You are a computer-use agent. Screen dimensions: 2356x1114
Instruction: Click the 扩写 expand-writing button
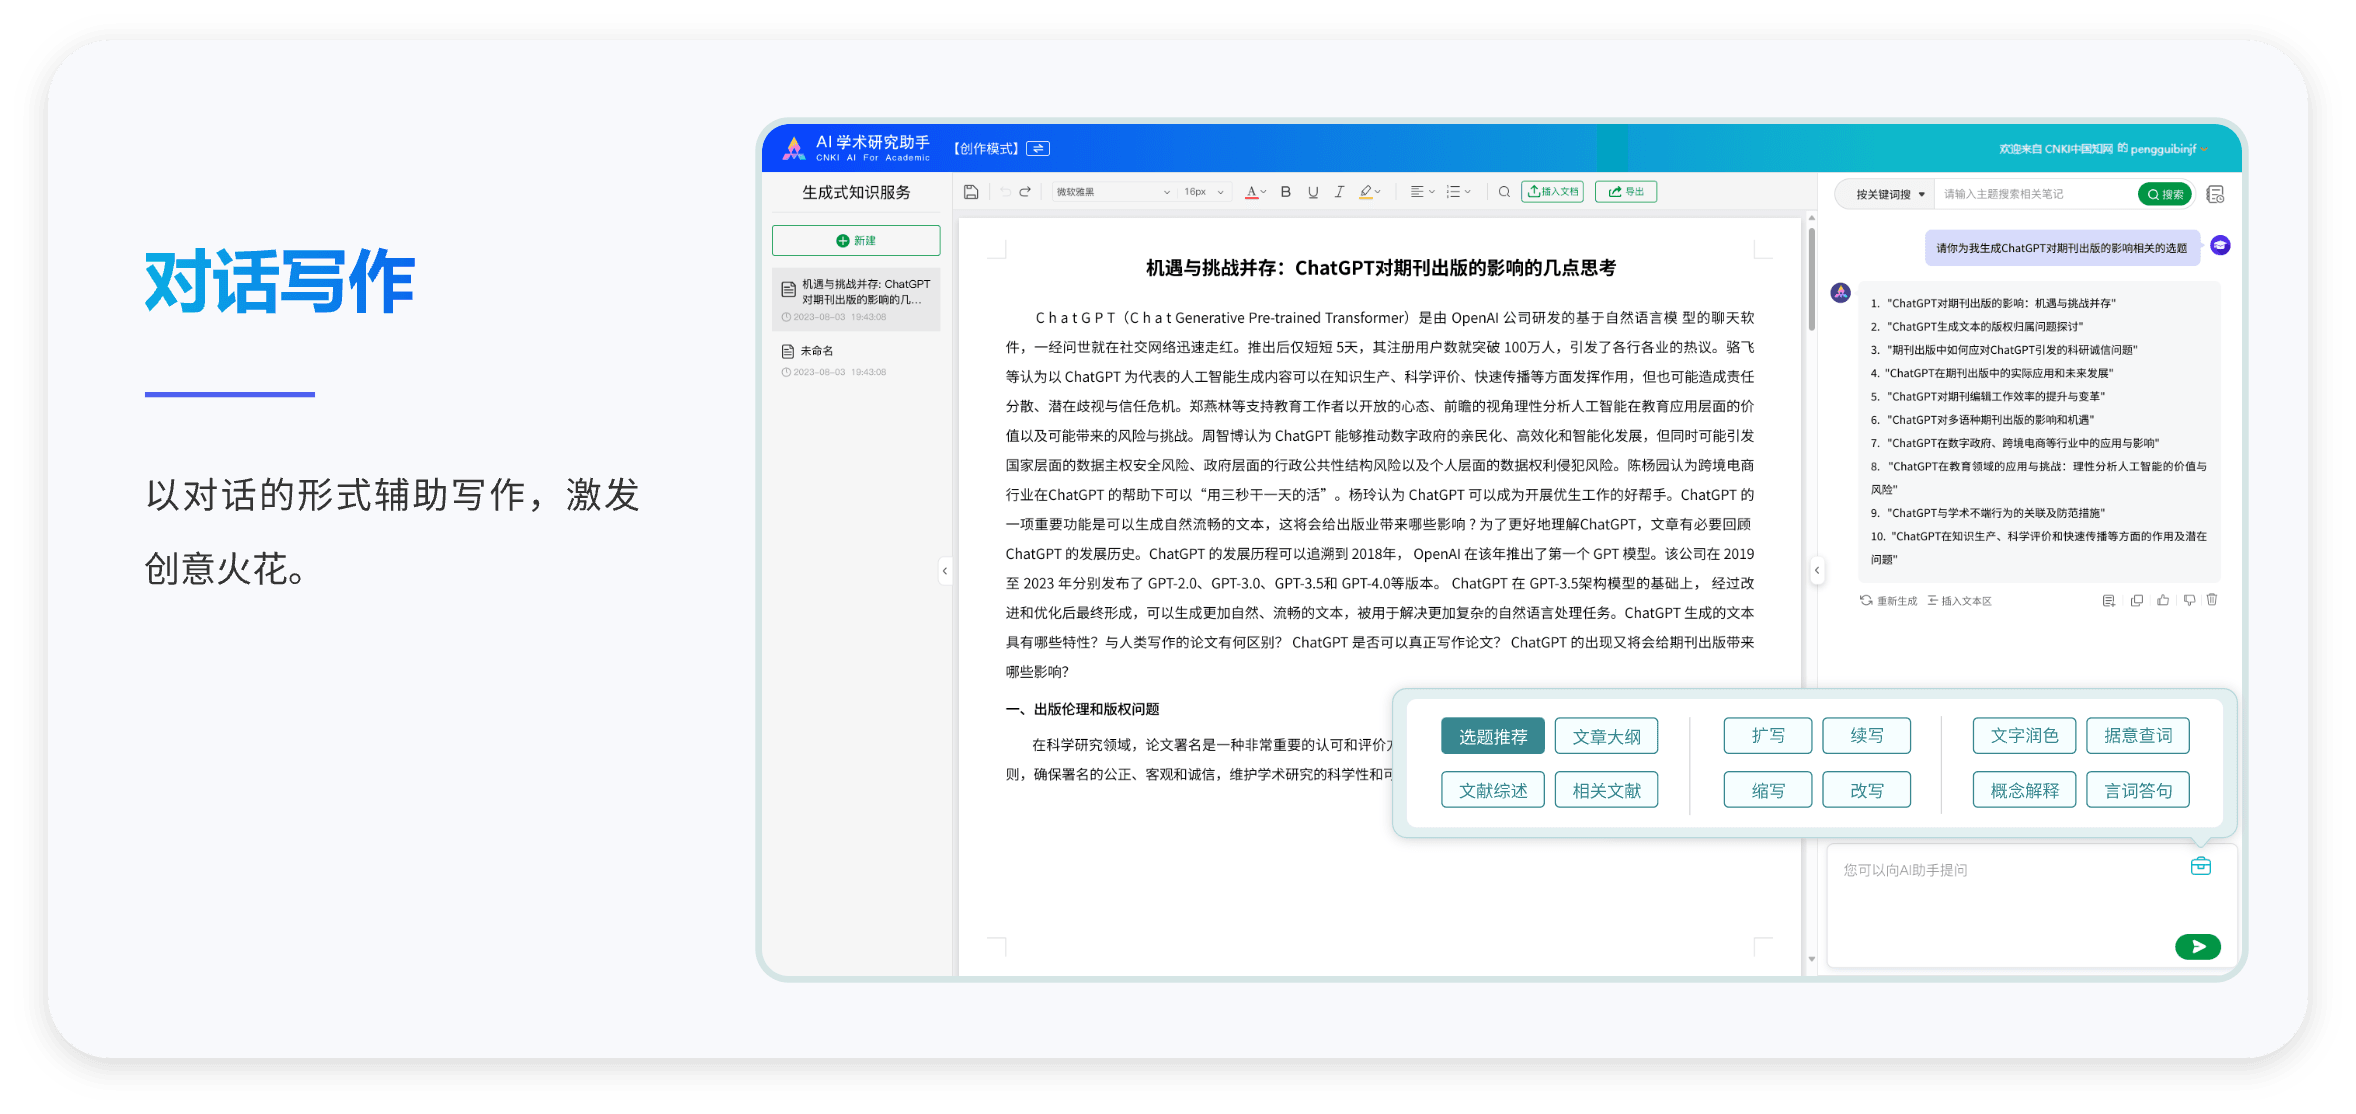pyautogui.click(x=1768, y=736)
